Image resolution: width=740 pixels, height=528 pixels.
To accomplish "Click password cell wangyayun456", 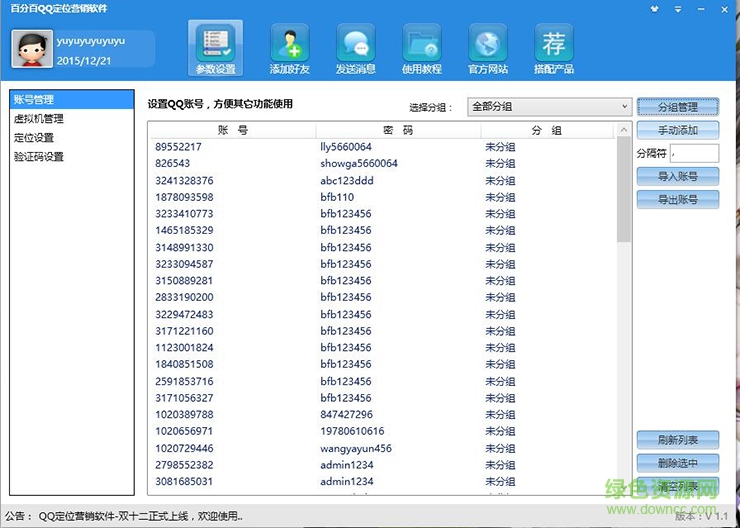I will (356, 448).
